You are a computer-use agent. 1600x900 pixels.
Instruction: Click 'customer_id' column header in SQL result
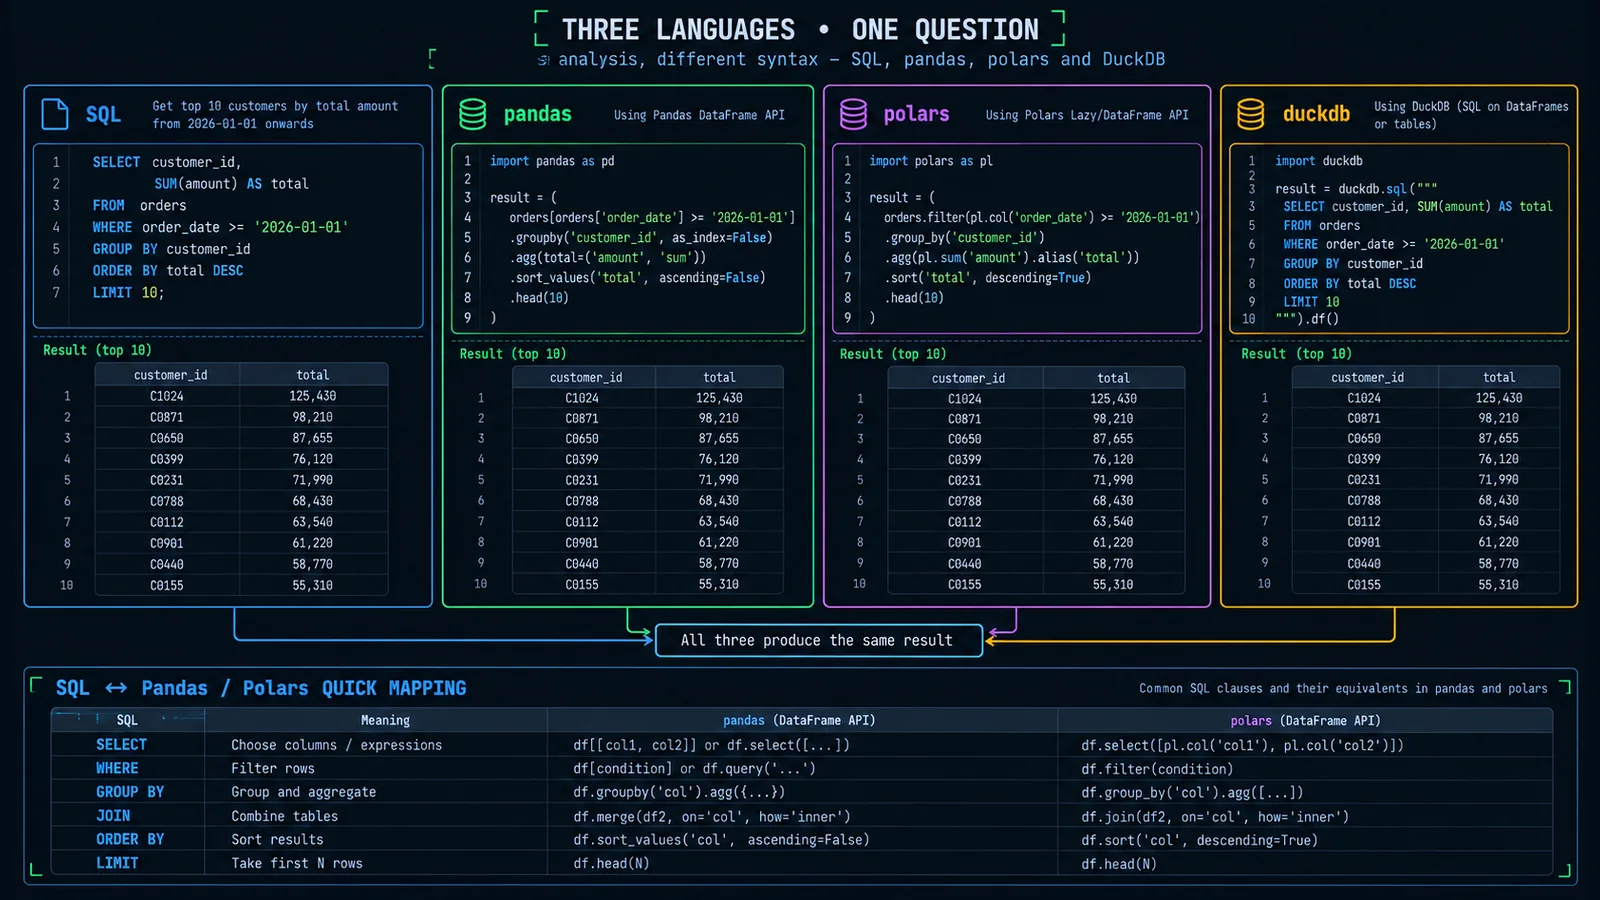[x=171, y=375]
